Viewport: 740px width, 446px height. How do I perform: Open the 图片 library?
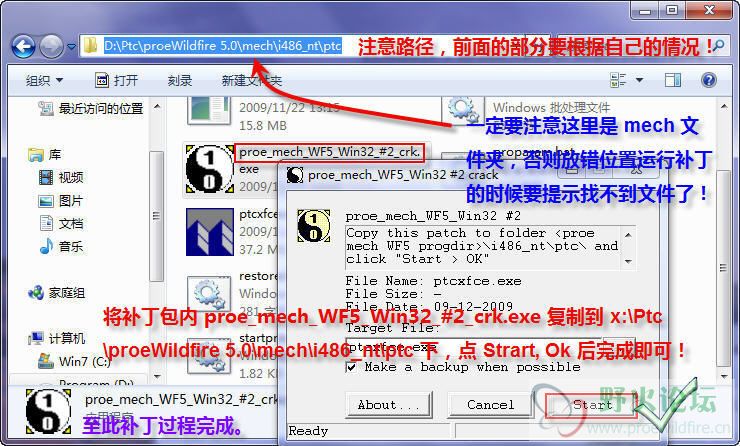71,201
